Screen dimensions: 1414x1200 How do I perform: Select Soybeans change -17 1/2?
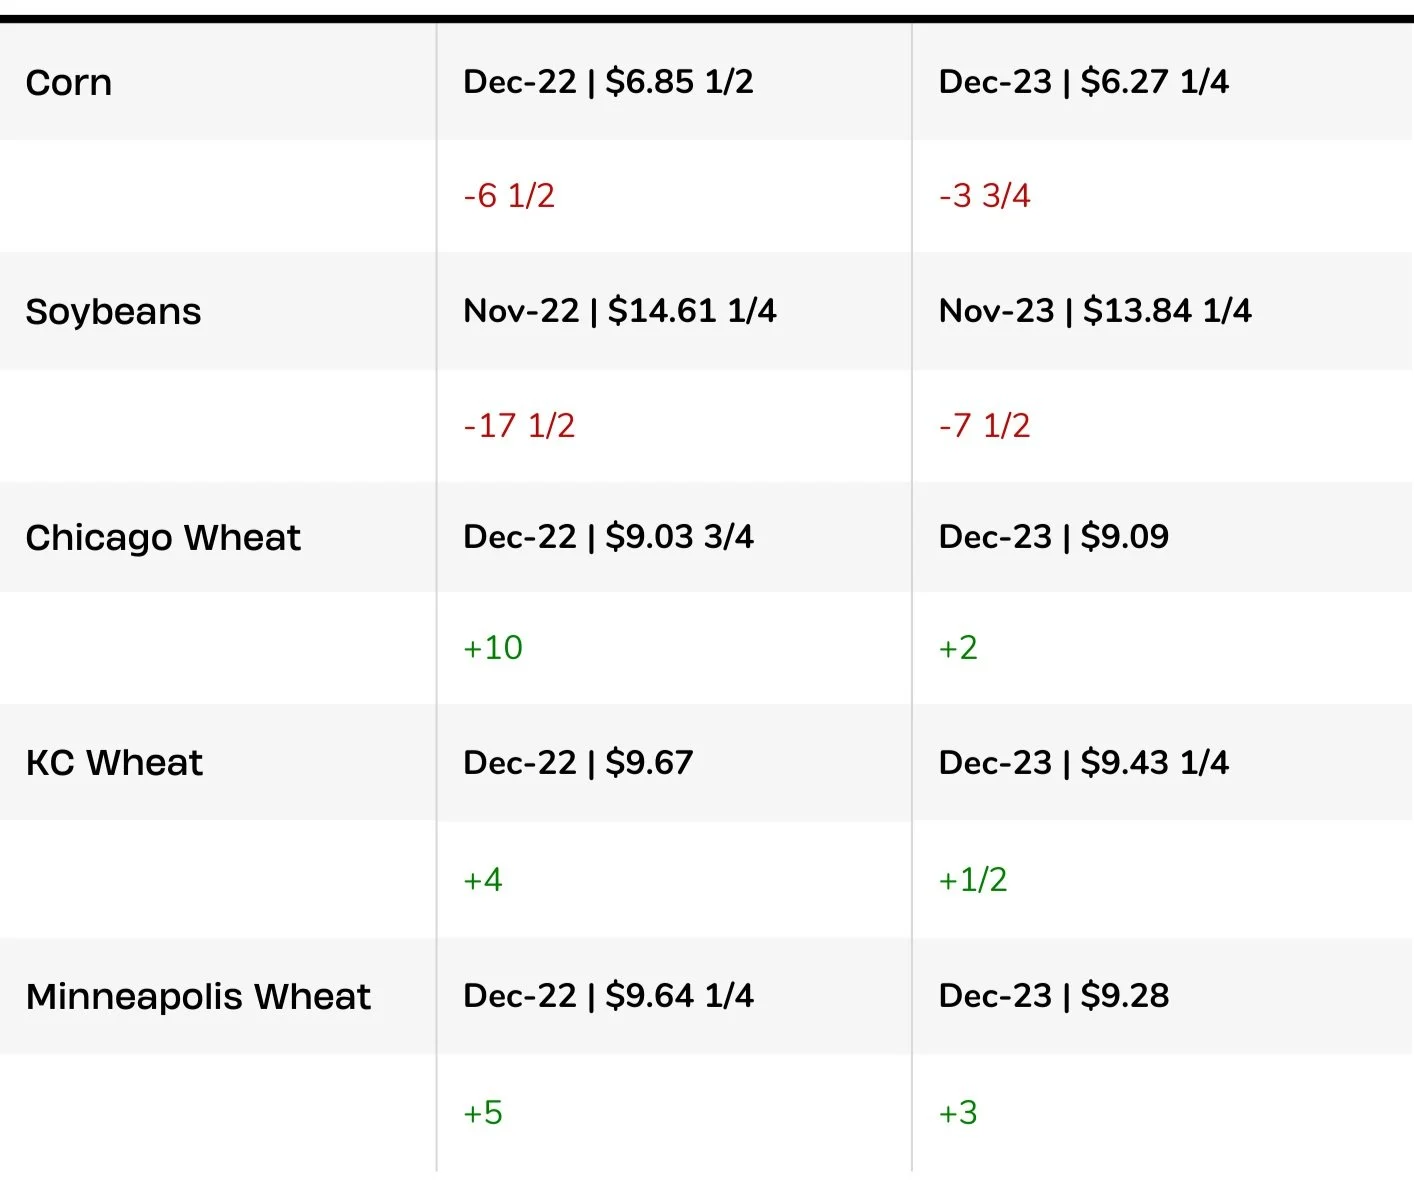pos(519,425)
